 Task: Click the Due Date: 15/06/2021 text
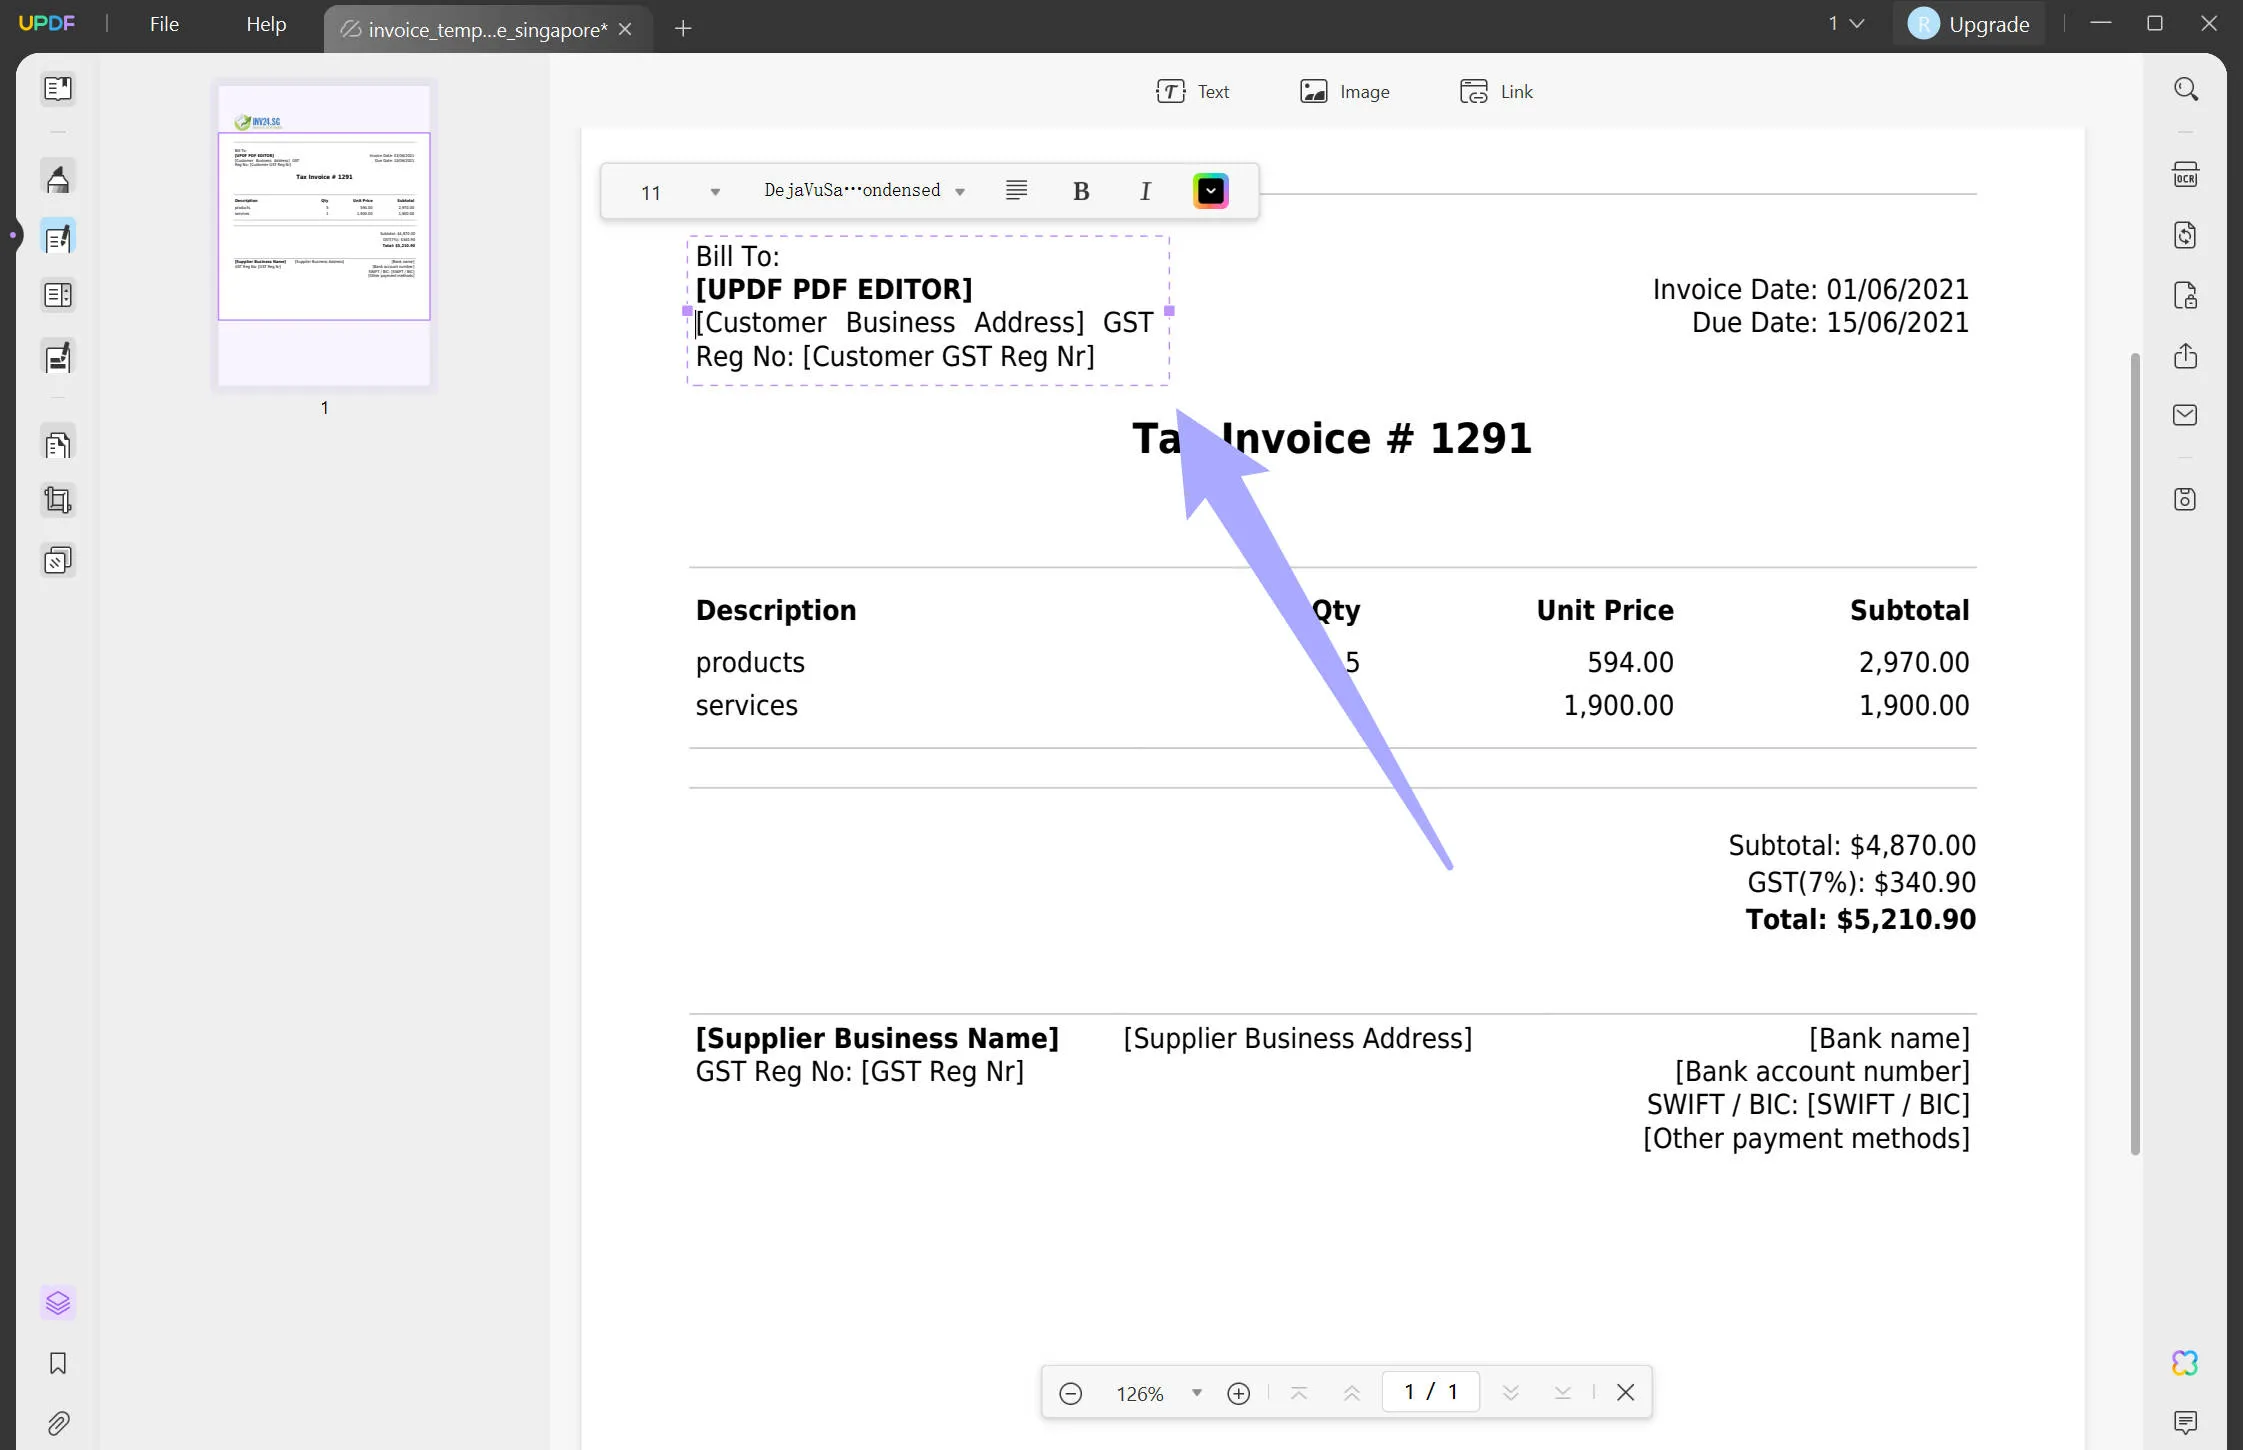point(1830,323)
